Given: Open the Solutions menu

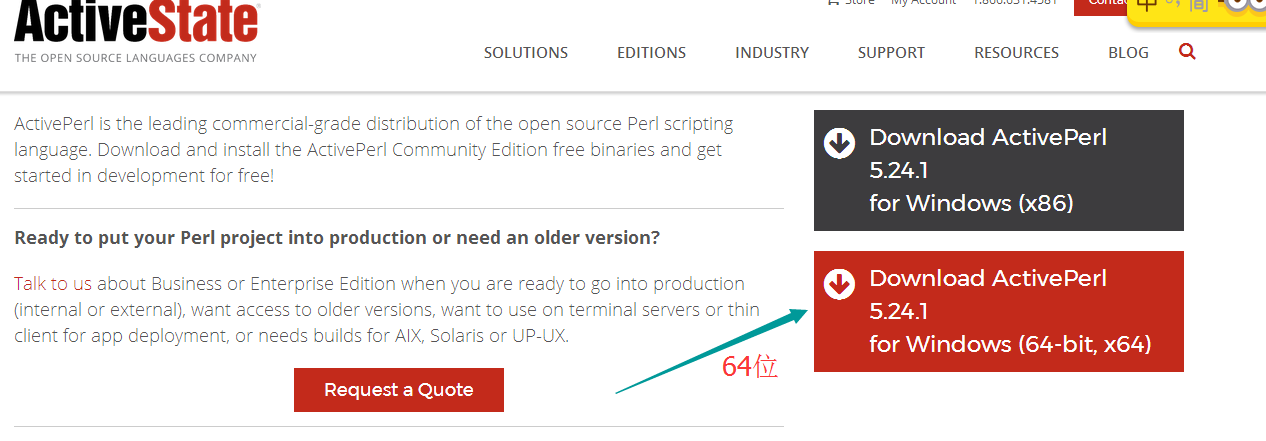Looking at the screenshot, I should tap(525, 53).
